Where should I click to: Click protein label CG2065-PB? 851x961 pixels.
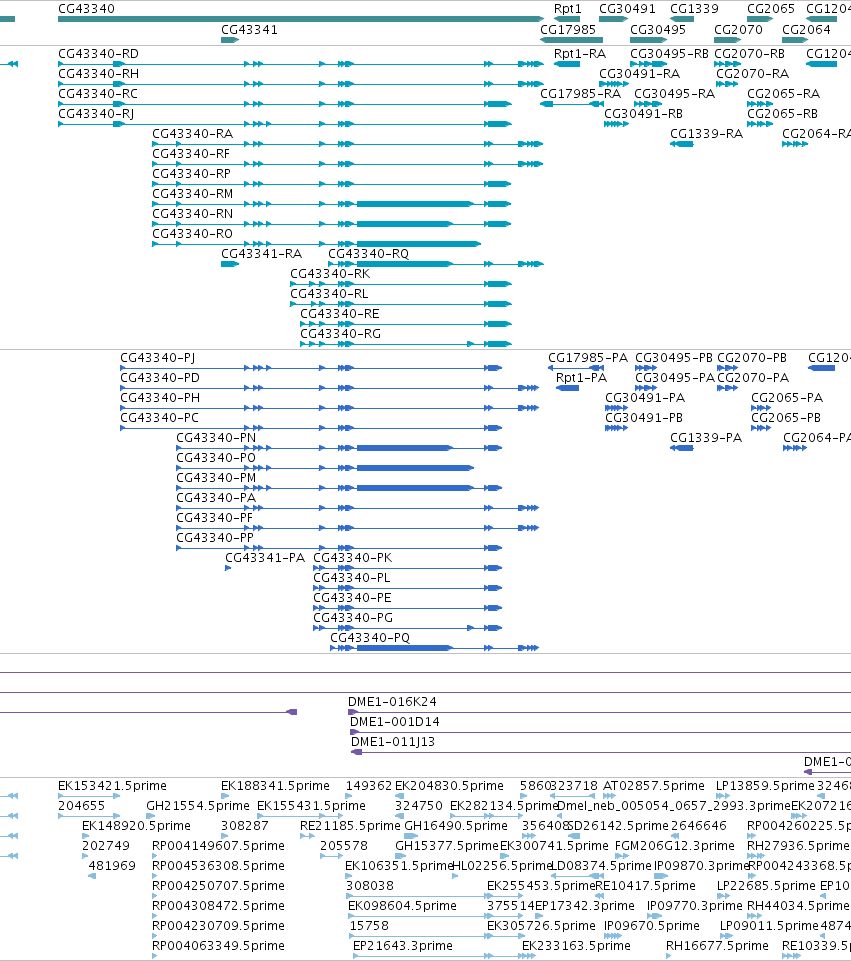pyautogui.click(x=785, y=418)
